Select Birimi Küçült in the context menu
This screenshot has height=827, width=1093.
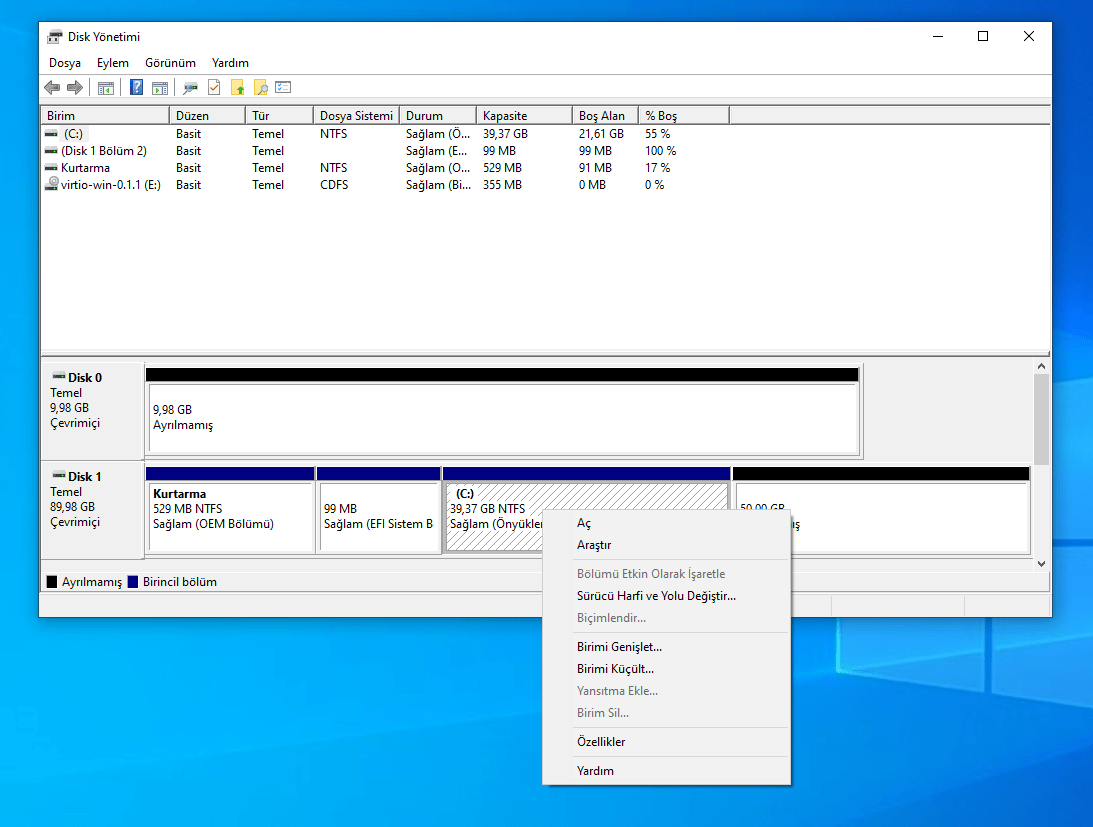(x=615, y=669)
